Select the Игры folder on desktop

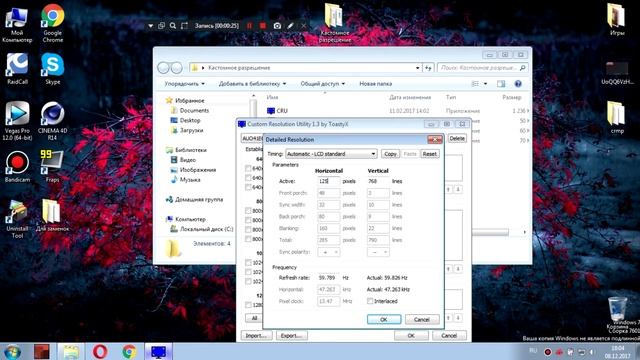(x=617, y=20)
